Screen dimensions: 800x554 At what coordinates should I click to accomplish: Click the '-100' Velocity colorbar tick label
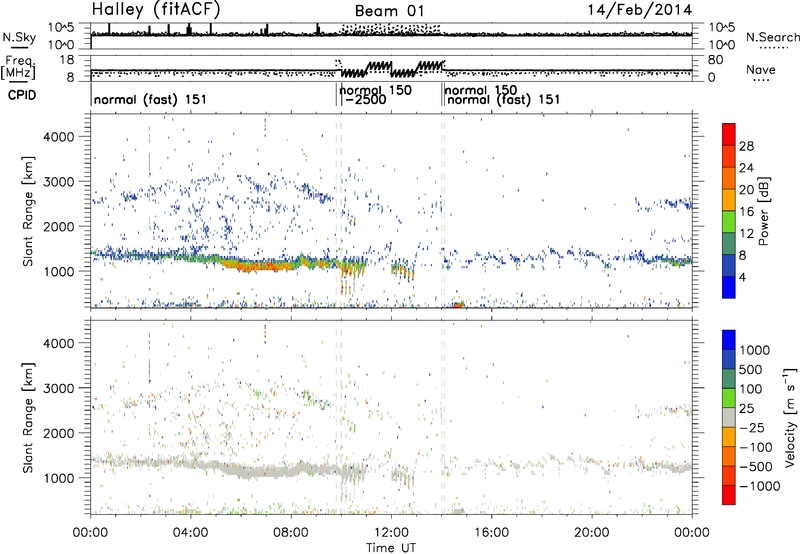tap(756, 447)
